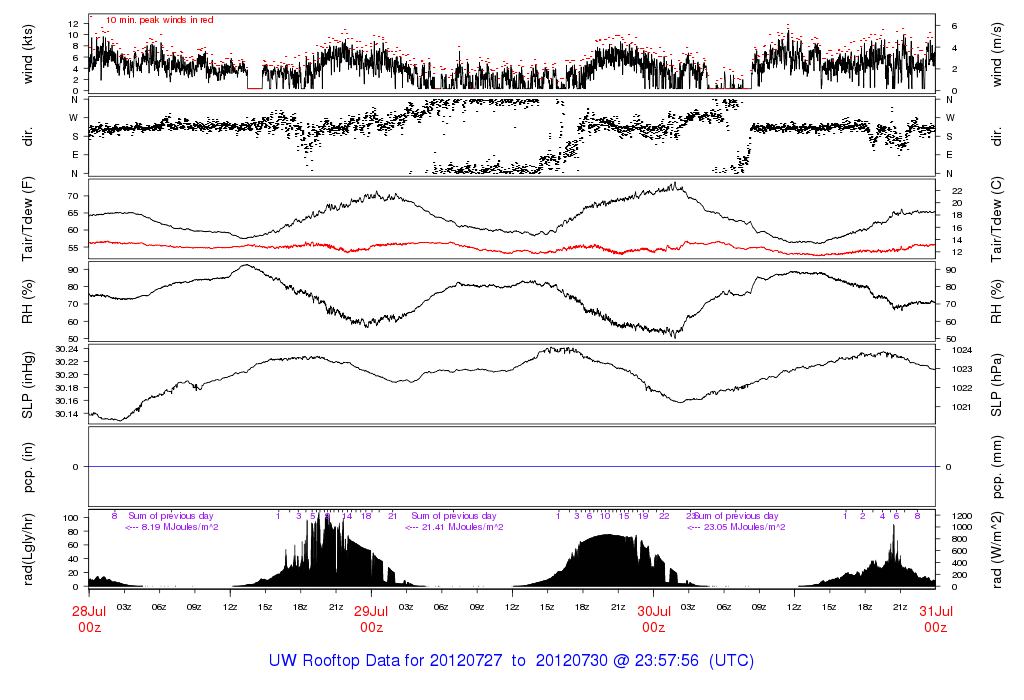Select the 'SLP (hPa)' axis label
Screen dimensions: 1024x700
996,385
